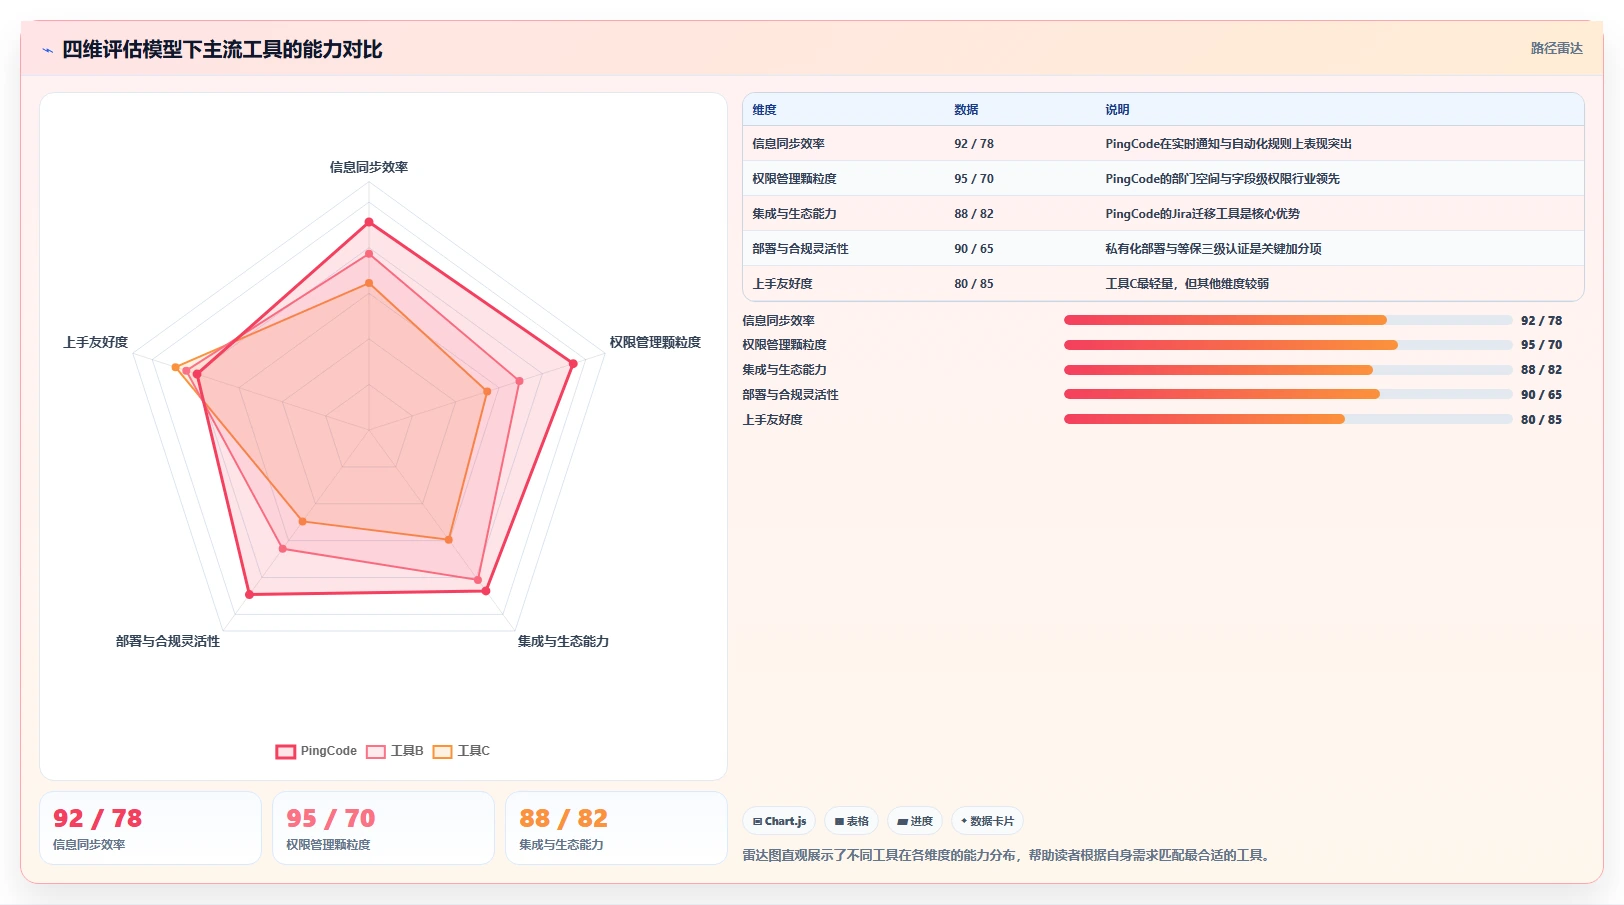Click the 进度 tag chip
The height and width of the screenshot is (905, 1624).
[915, 821]
